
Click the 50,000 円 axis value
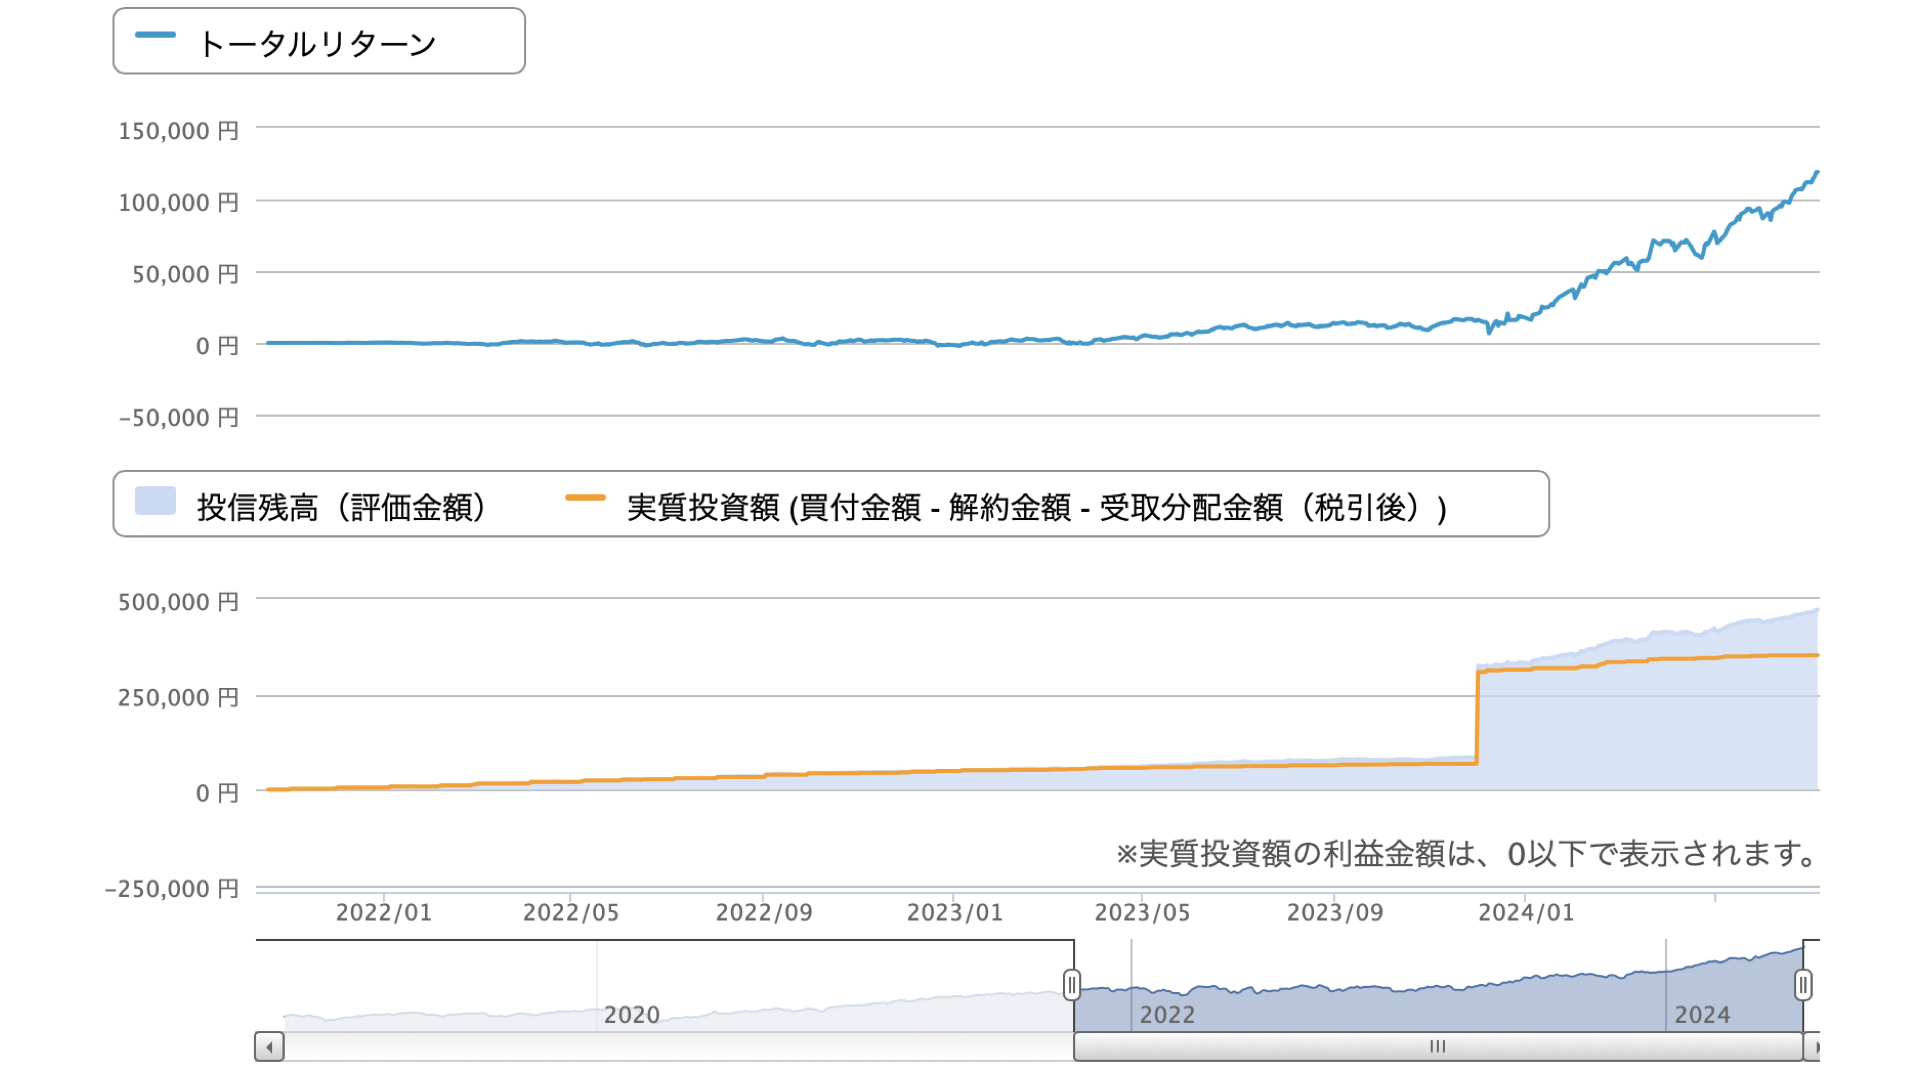[186, 275]
